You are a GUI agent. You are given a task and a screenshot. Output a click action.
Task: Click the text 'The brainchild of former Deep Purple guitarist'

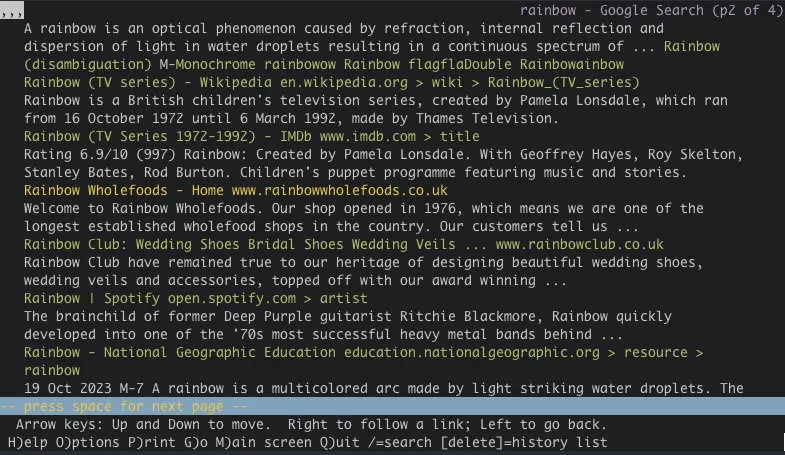click(207, 317)
